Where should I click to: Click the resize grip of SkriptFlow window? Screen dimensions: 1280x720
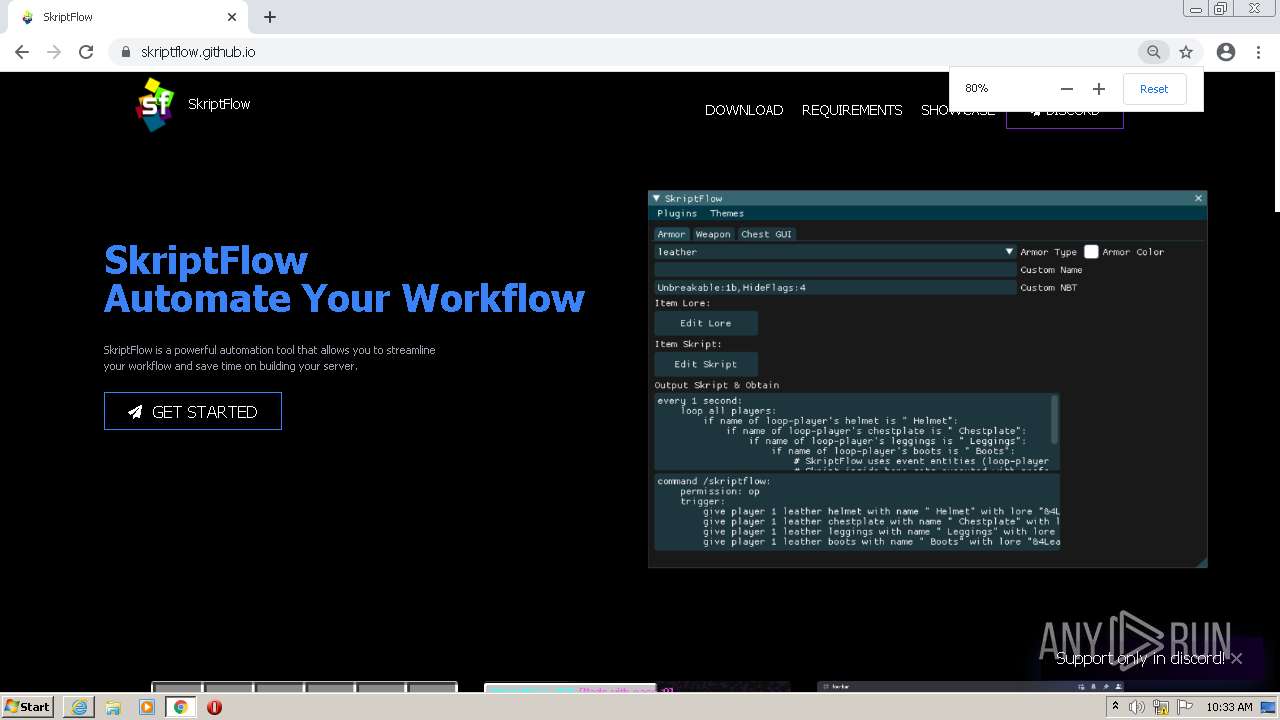(x=1200, y=561)
